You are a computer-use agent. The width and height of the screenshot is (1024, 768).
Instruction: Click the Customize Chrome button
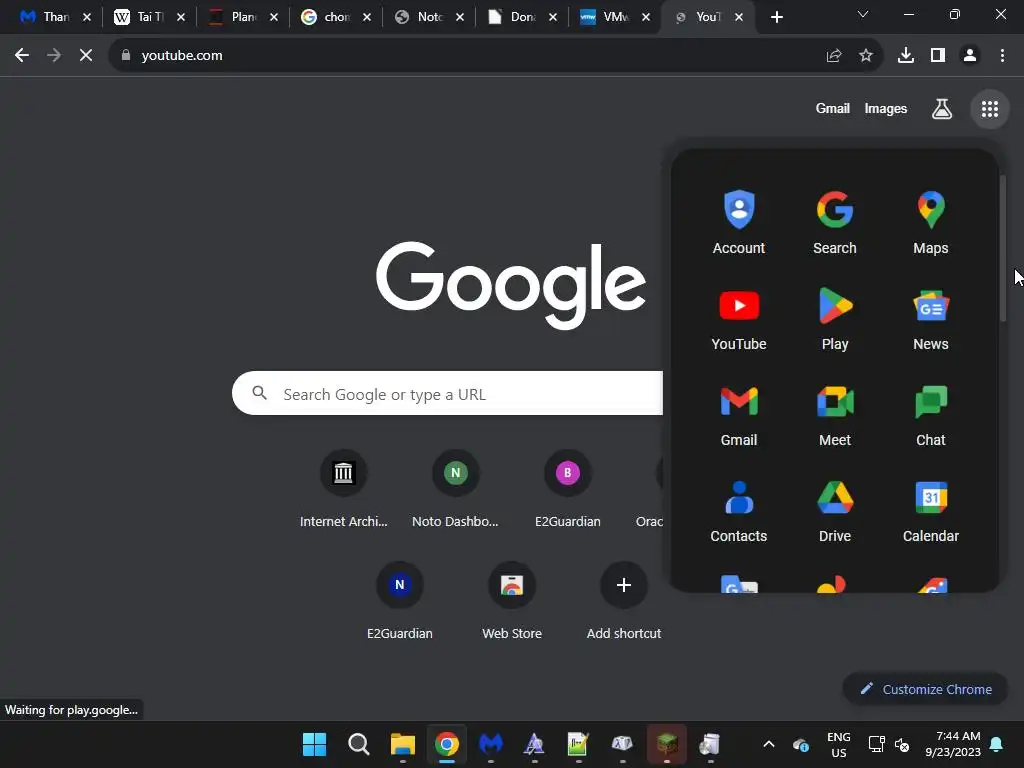point(925,689)
